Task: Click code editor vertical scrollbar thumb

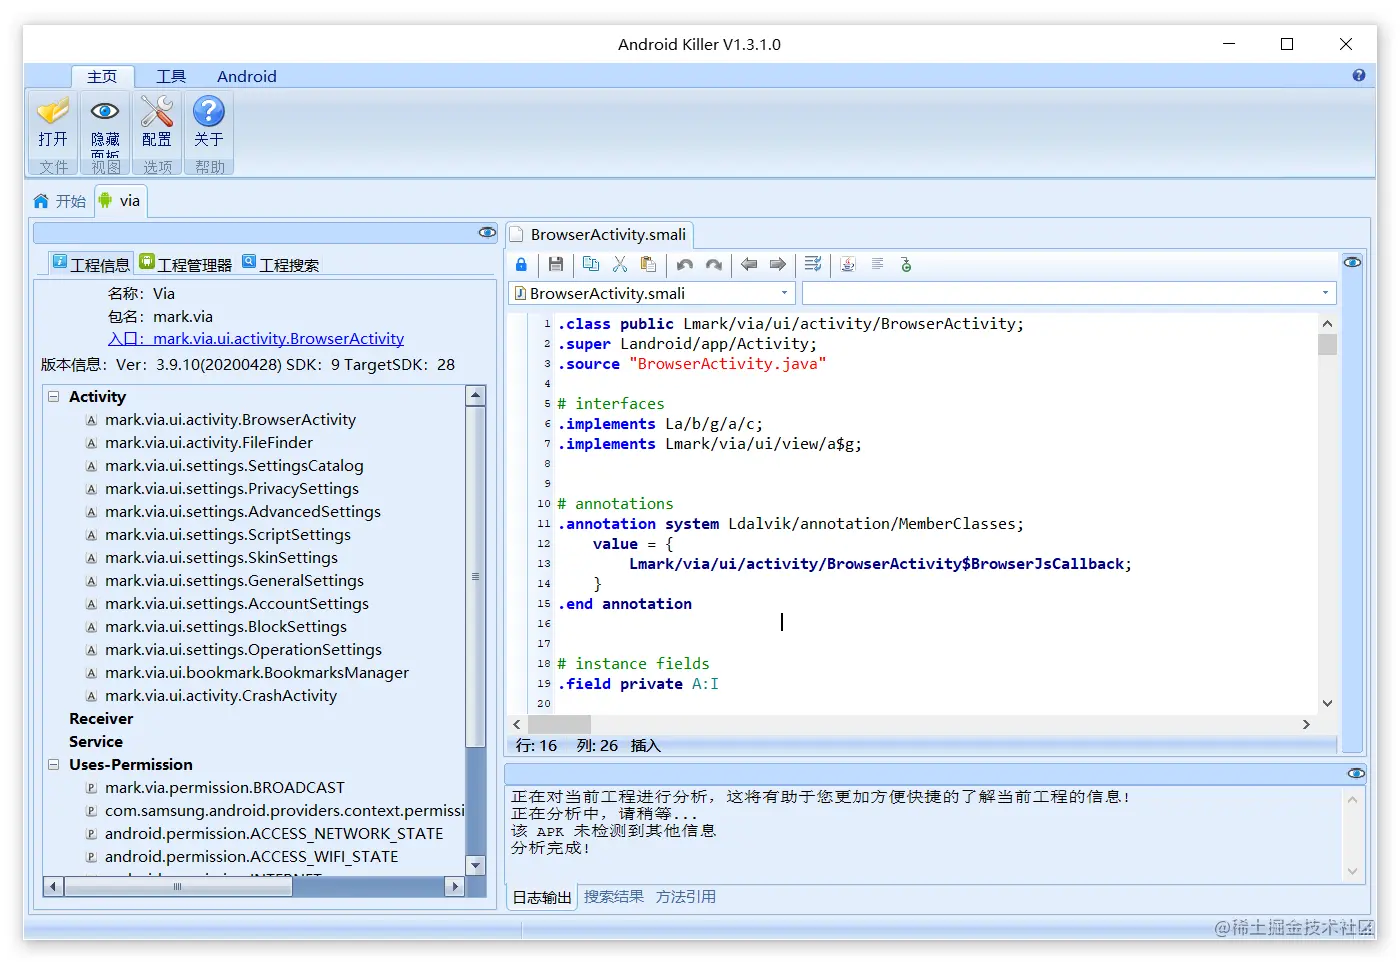Action: pos(1327,345)
